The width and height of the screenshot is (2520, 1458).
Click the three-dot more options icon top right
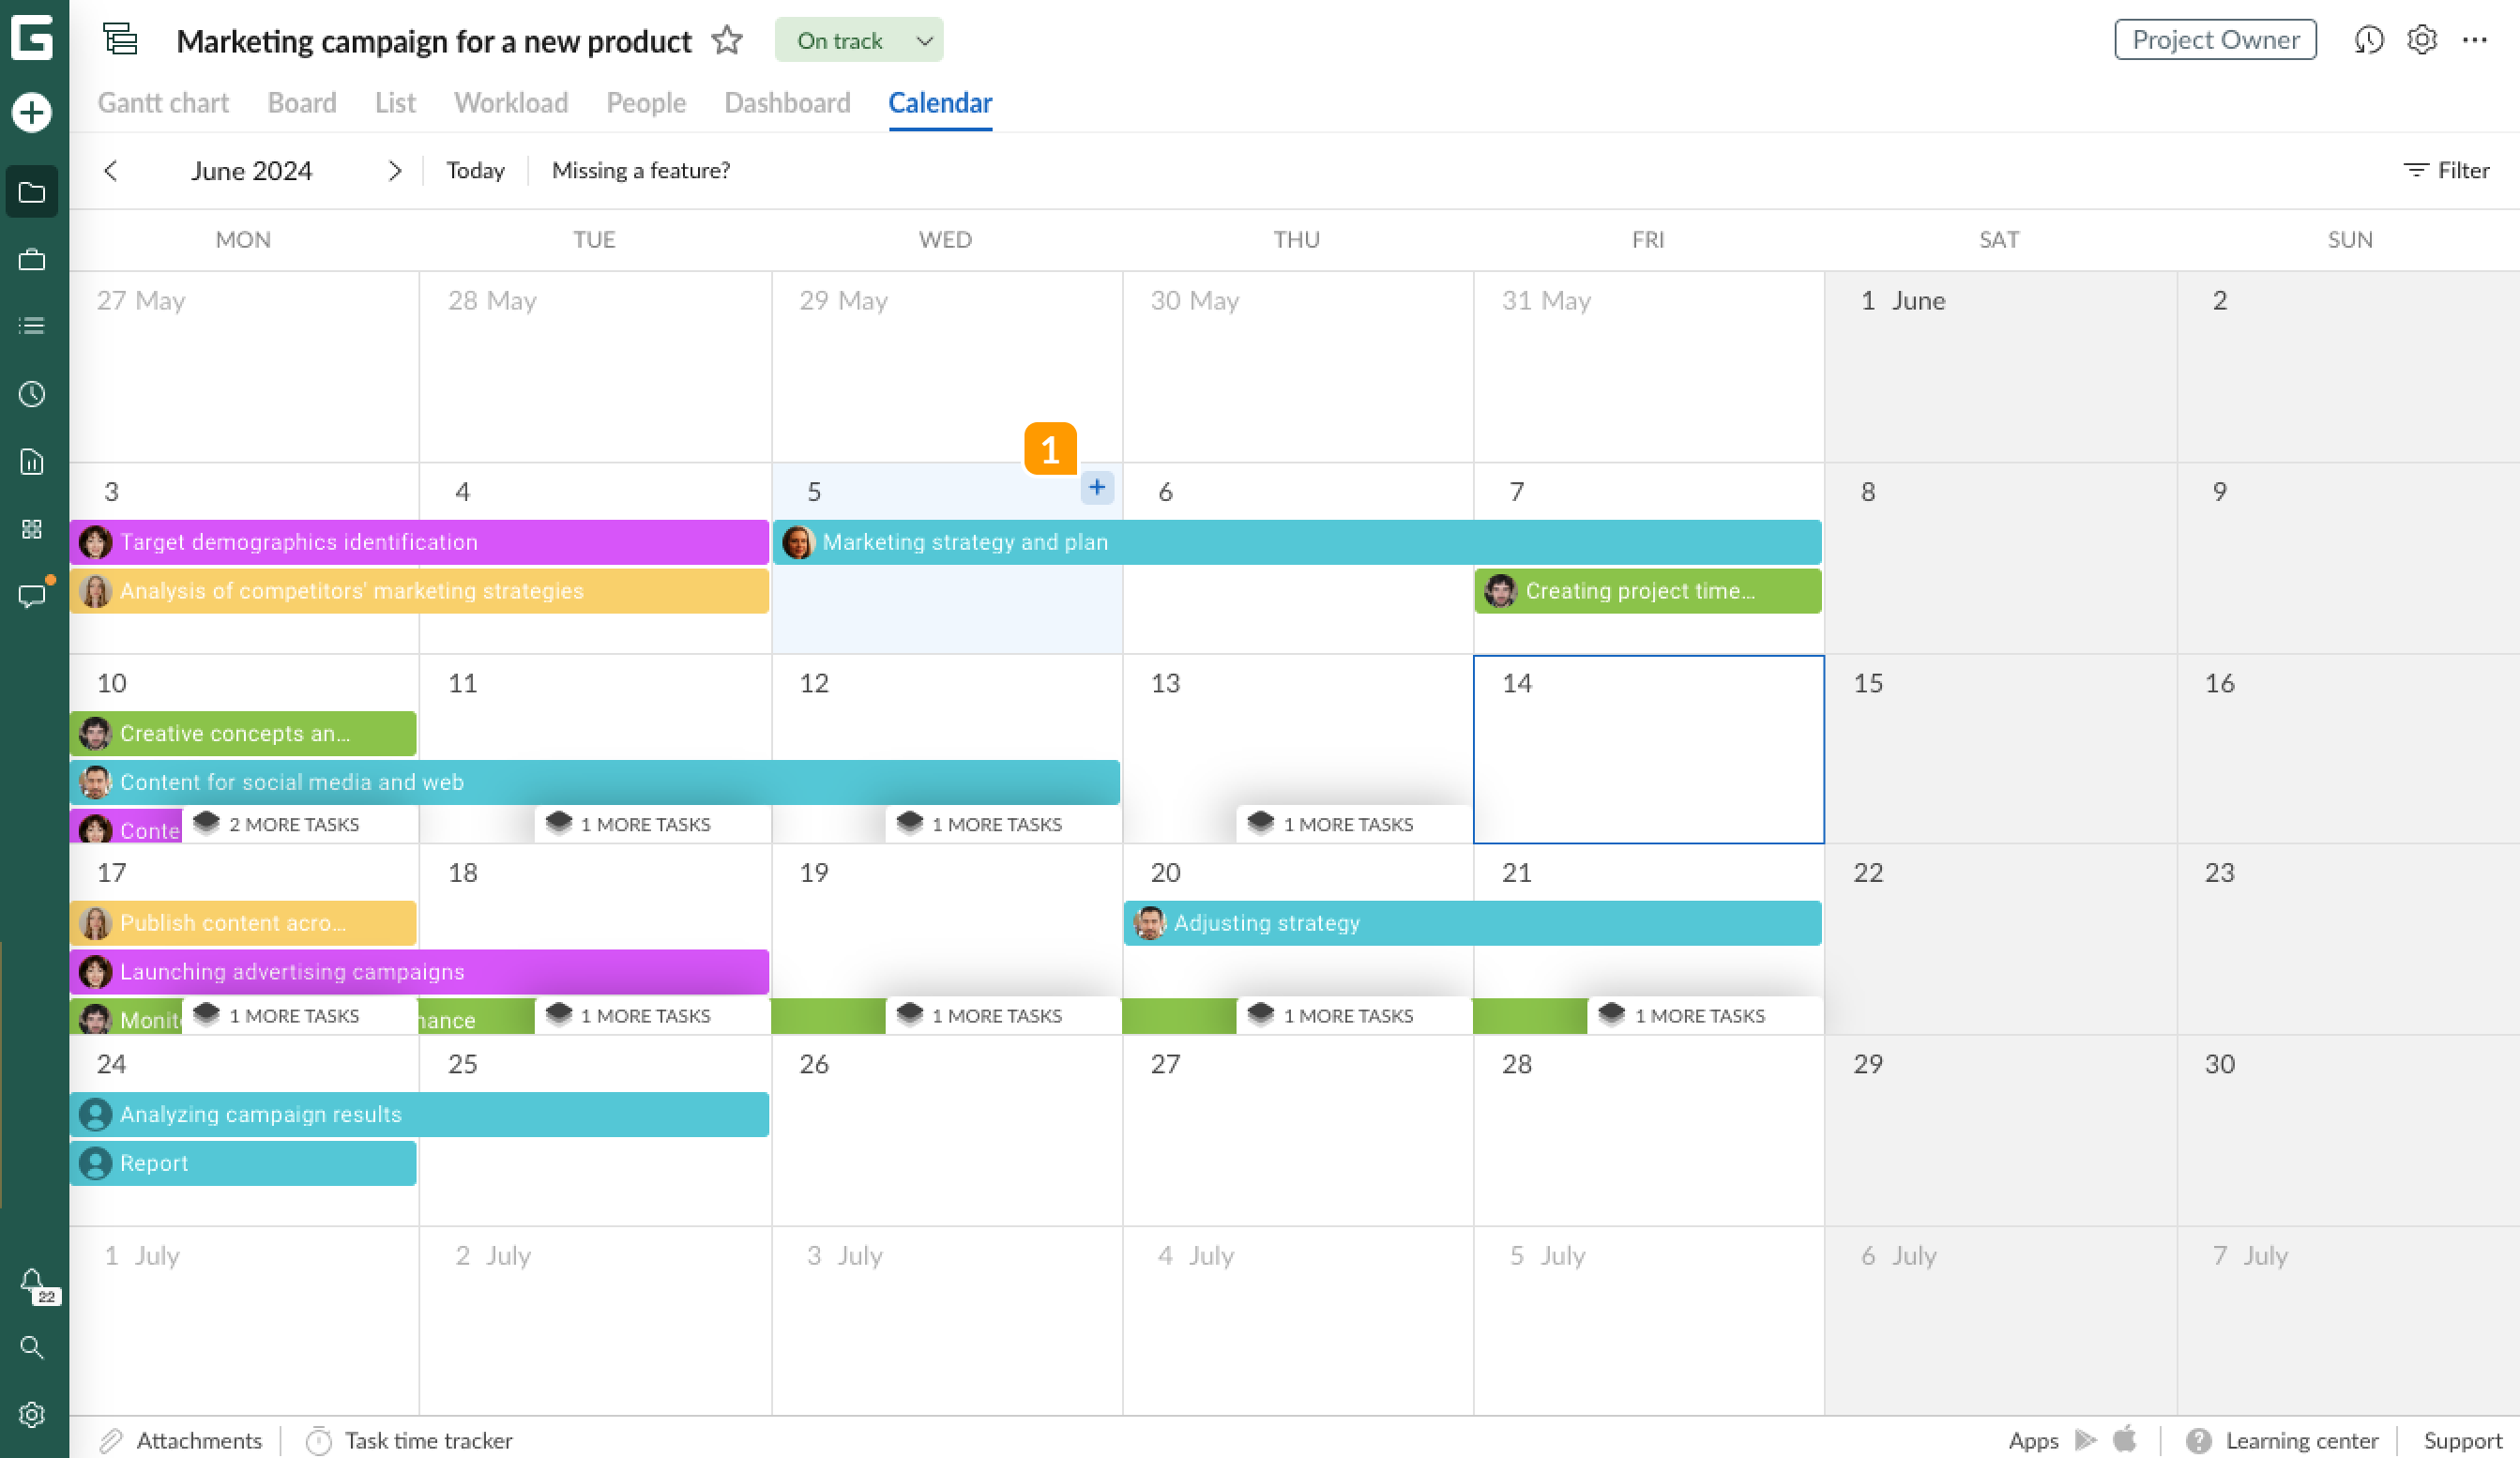(2477, 40)
